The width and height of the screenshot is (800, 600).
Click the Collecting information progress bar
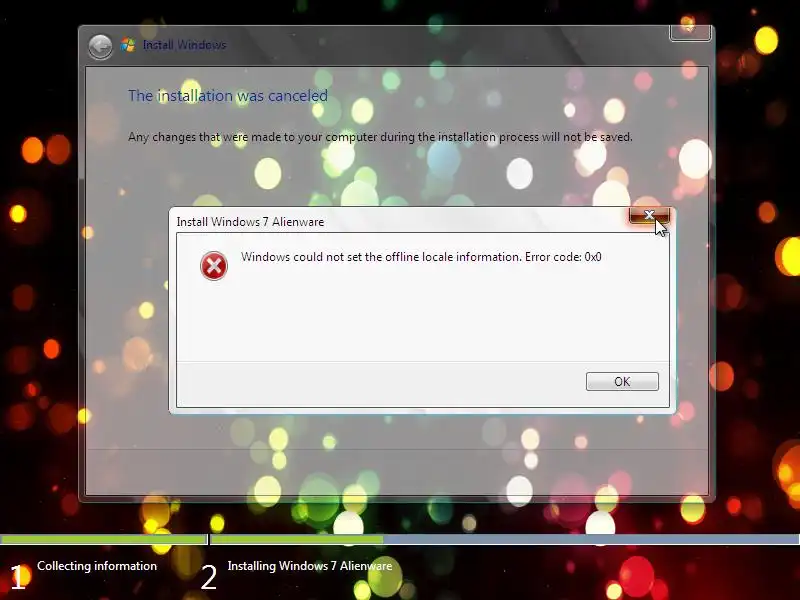104,539
